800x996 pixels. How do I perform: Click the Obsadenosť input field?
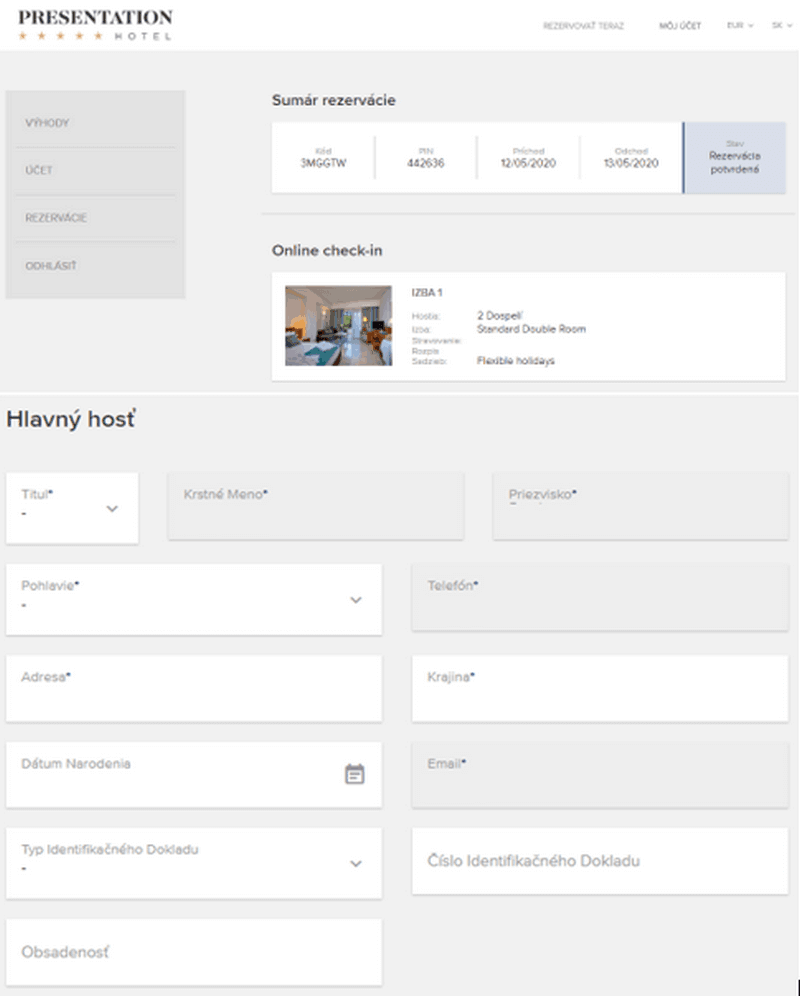(x=194, y=952)
